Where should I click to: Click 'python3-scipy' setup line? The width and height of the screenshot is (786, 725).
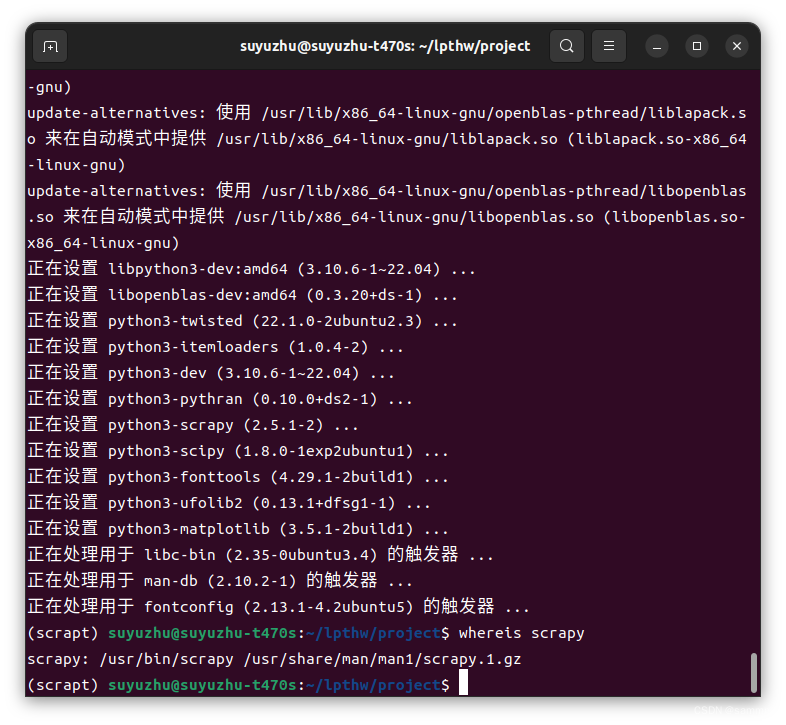coord(238,451)
